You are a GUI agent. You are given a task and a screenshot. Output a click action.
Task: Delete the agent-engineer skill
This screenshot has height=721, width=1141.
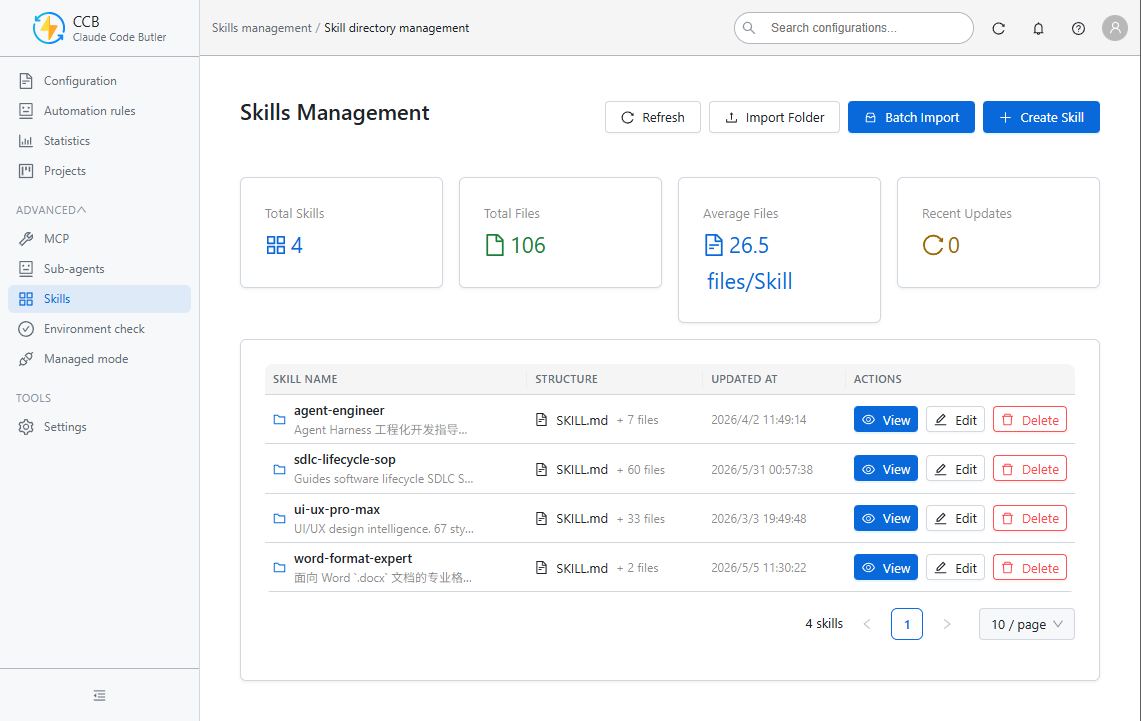point(1030,420)
